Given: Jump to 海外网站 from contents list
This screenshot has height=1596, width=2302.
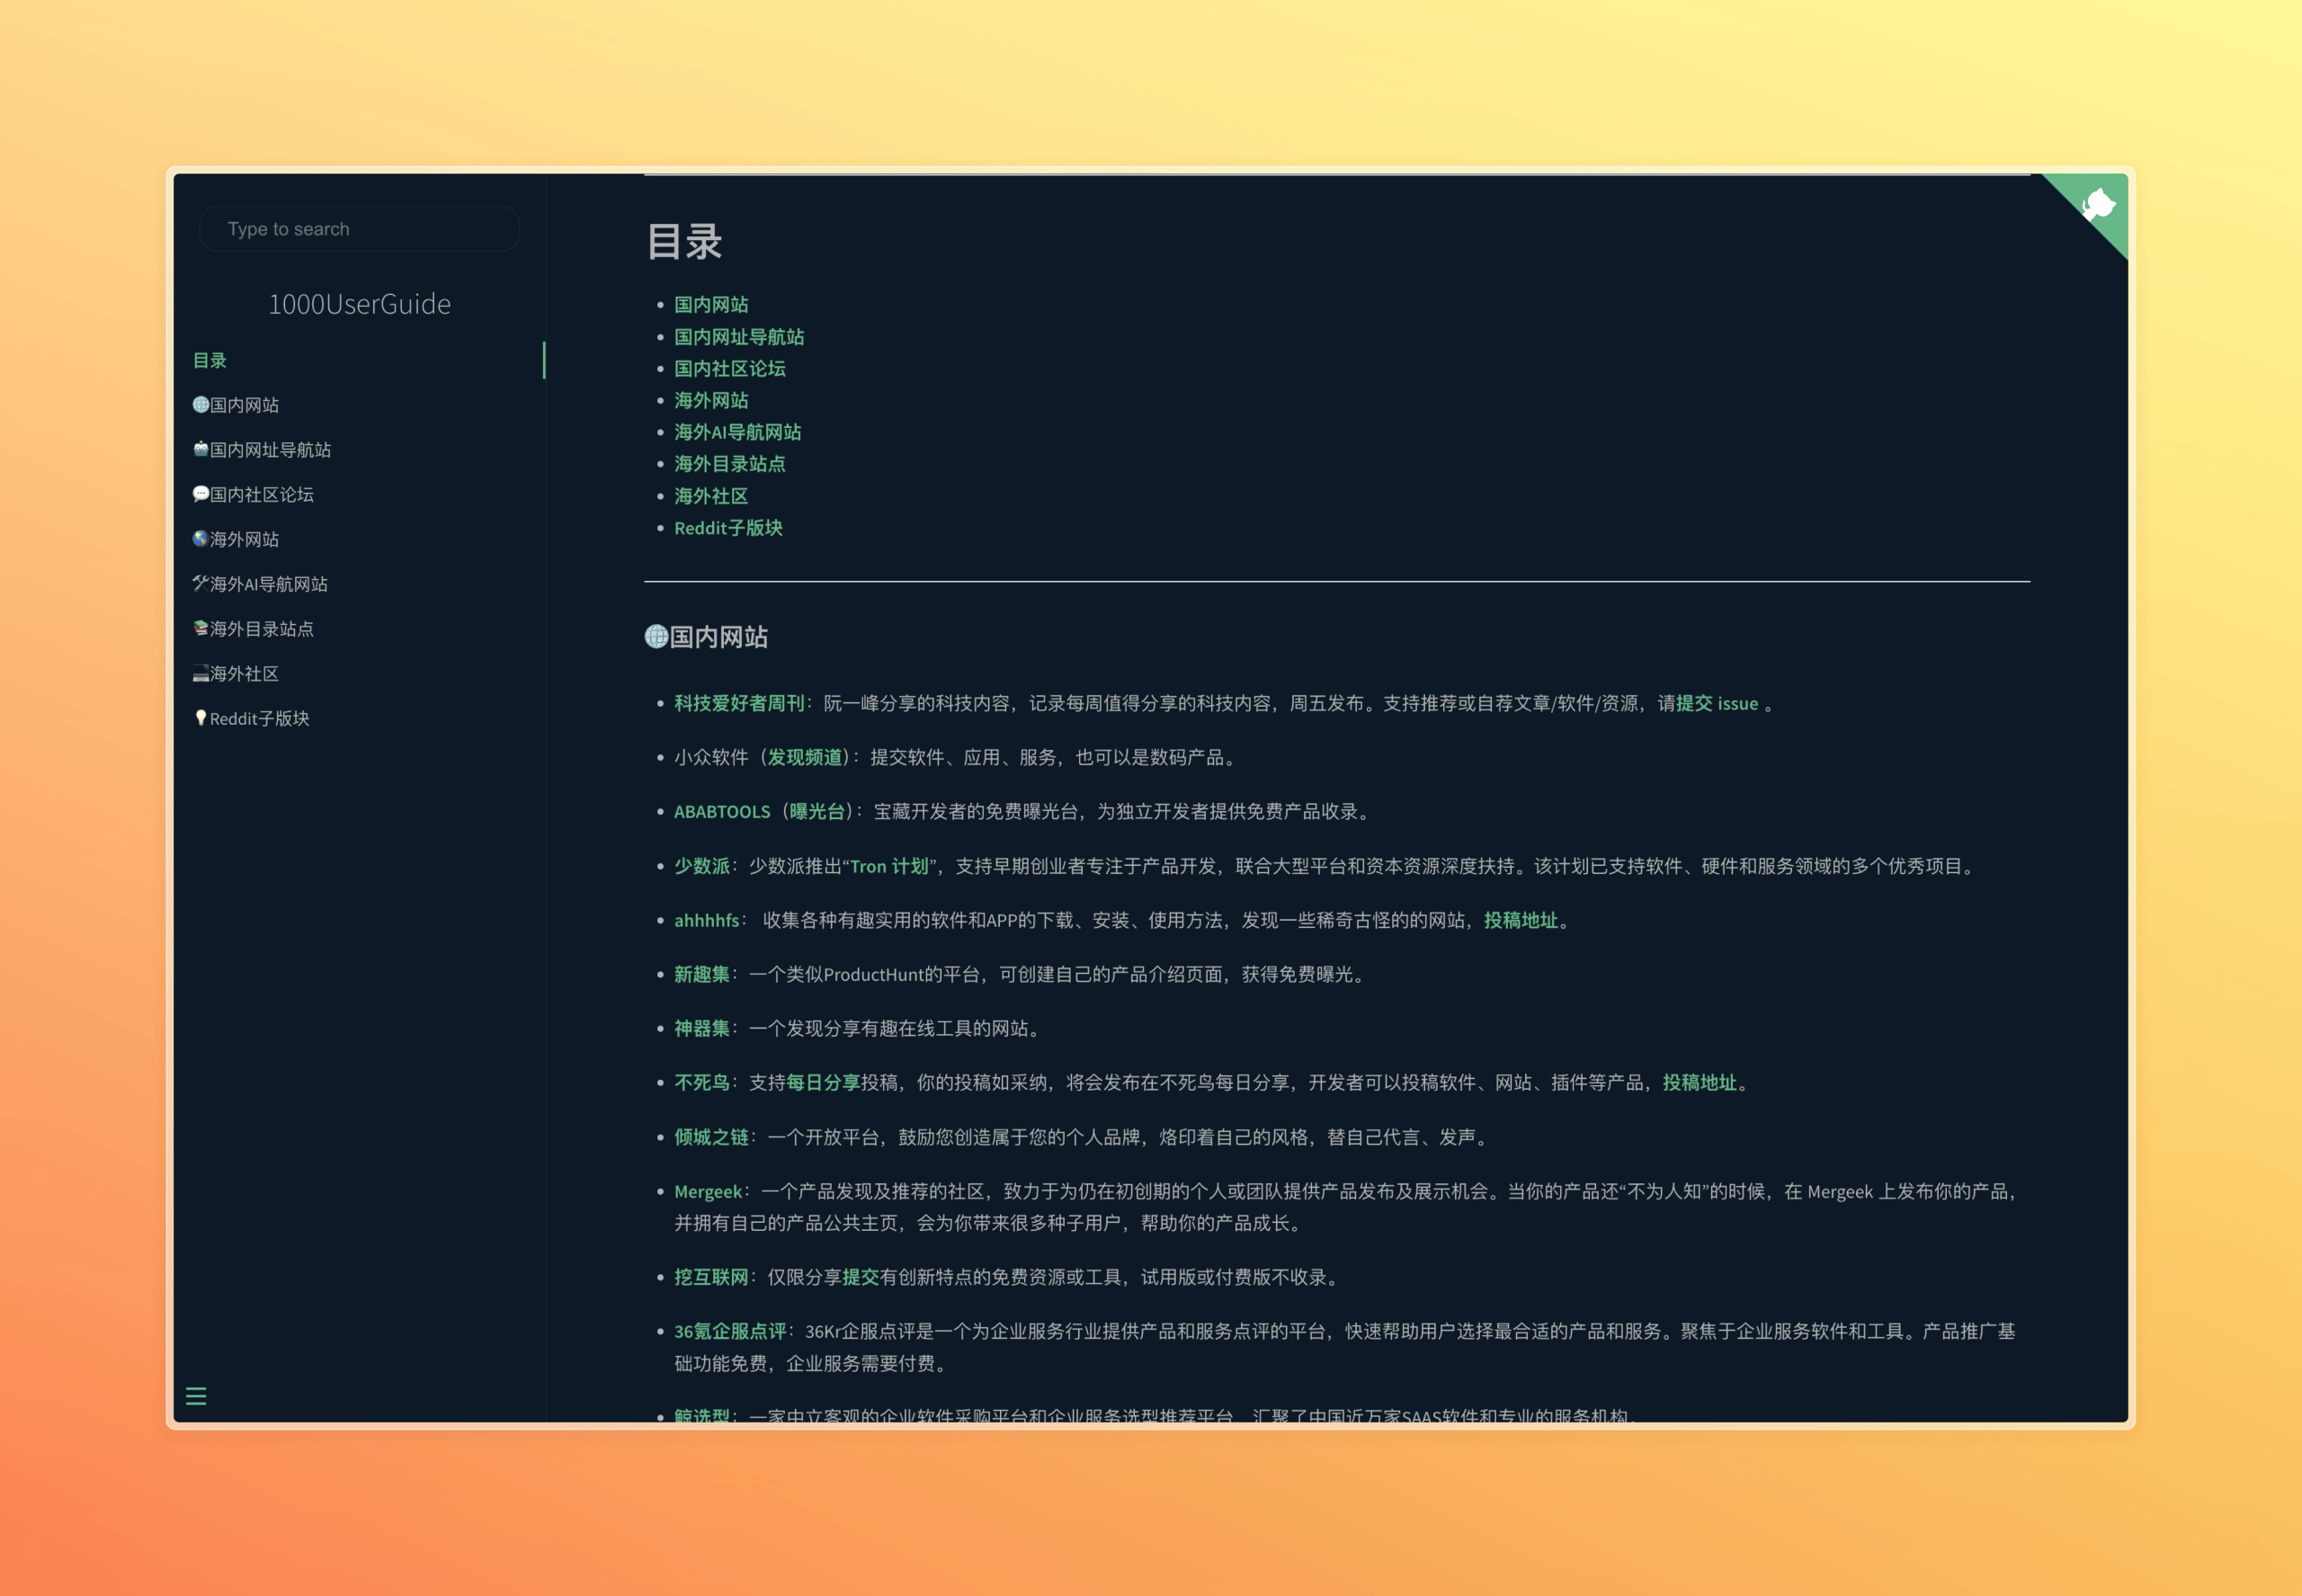Looking at the screenshot, I should pos(711,400).
